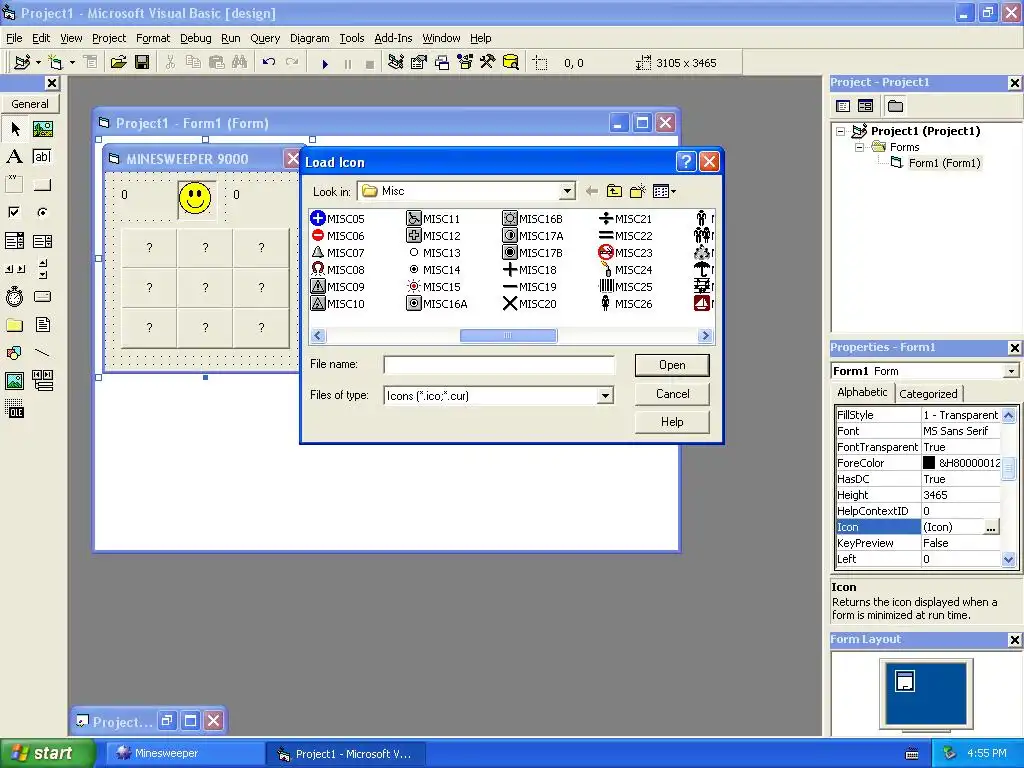The height and width of the screenshot is (768, 1024).
Task: Switch to the Categorized tab
Action: [x=928, y=394]
